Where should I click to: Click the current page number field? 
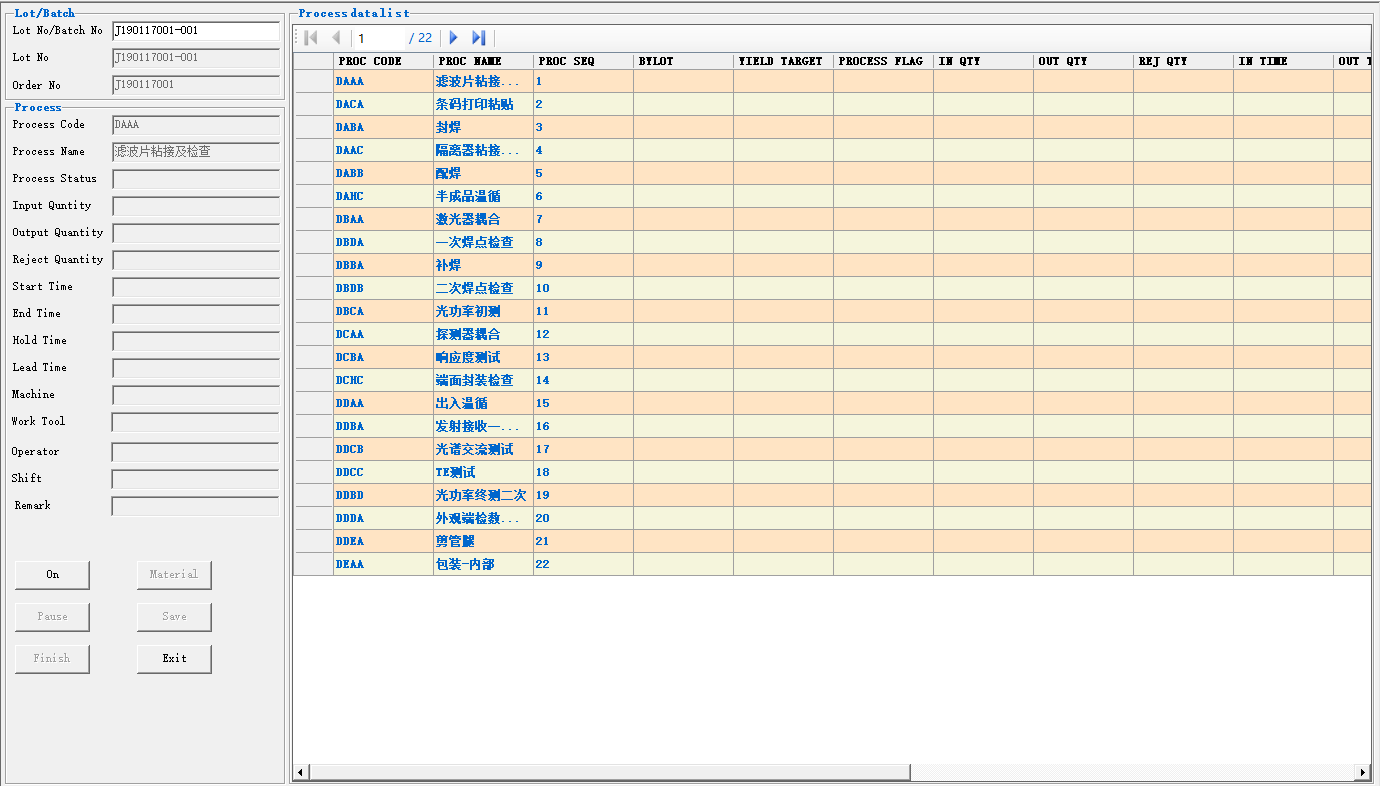point(380,38)
